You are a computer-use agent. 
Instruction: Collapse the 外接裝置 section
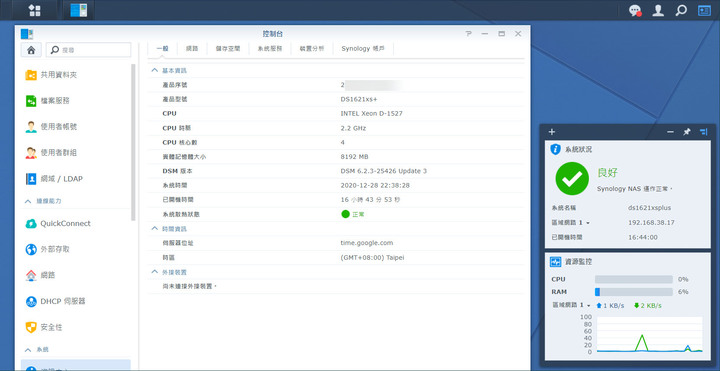click(x=155, y=272)
